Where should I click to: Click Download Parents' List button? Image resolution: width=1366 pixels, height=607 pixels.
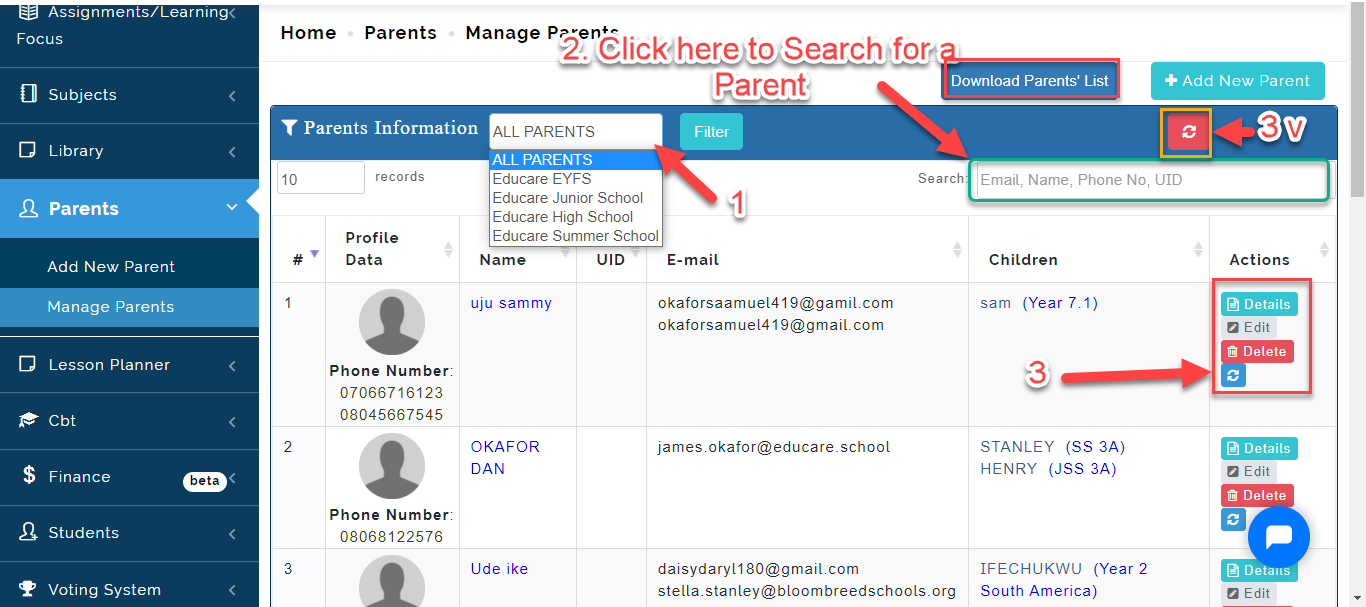[1030, 80]
